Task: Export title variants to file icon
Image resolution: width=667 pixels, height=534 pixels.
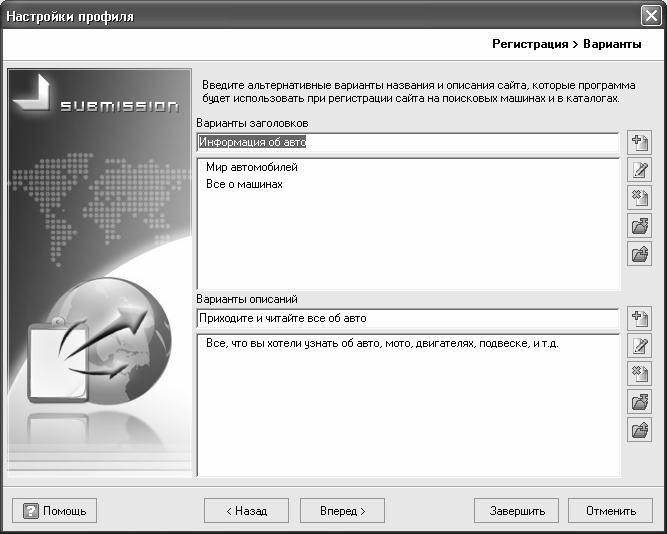Action: coord(639,254)
